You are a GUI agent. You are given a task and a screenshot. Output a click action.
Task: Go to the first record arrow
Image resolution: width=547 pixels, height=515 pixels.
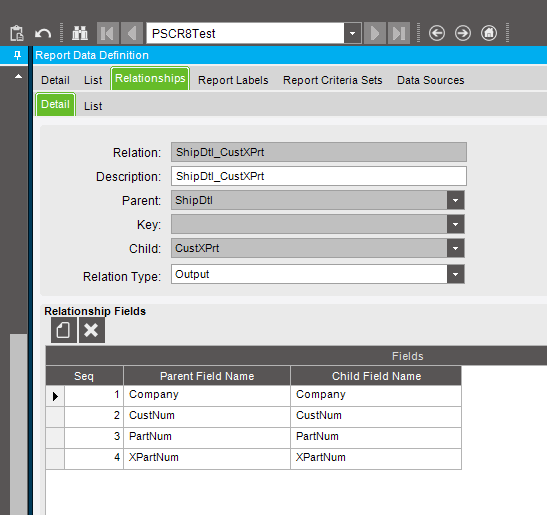coord(108,33)
